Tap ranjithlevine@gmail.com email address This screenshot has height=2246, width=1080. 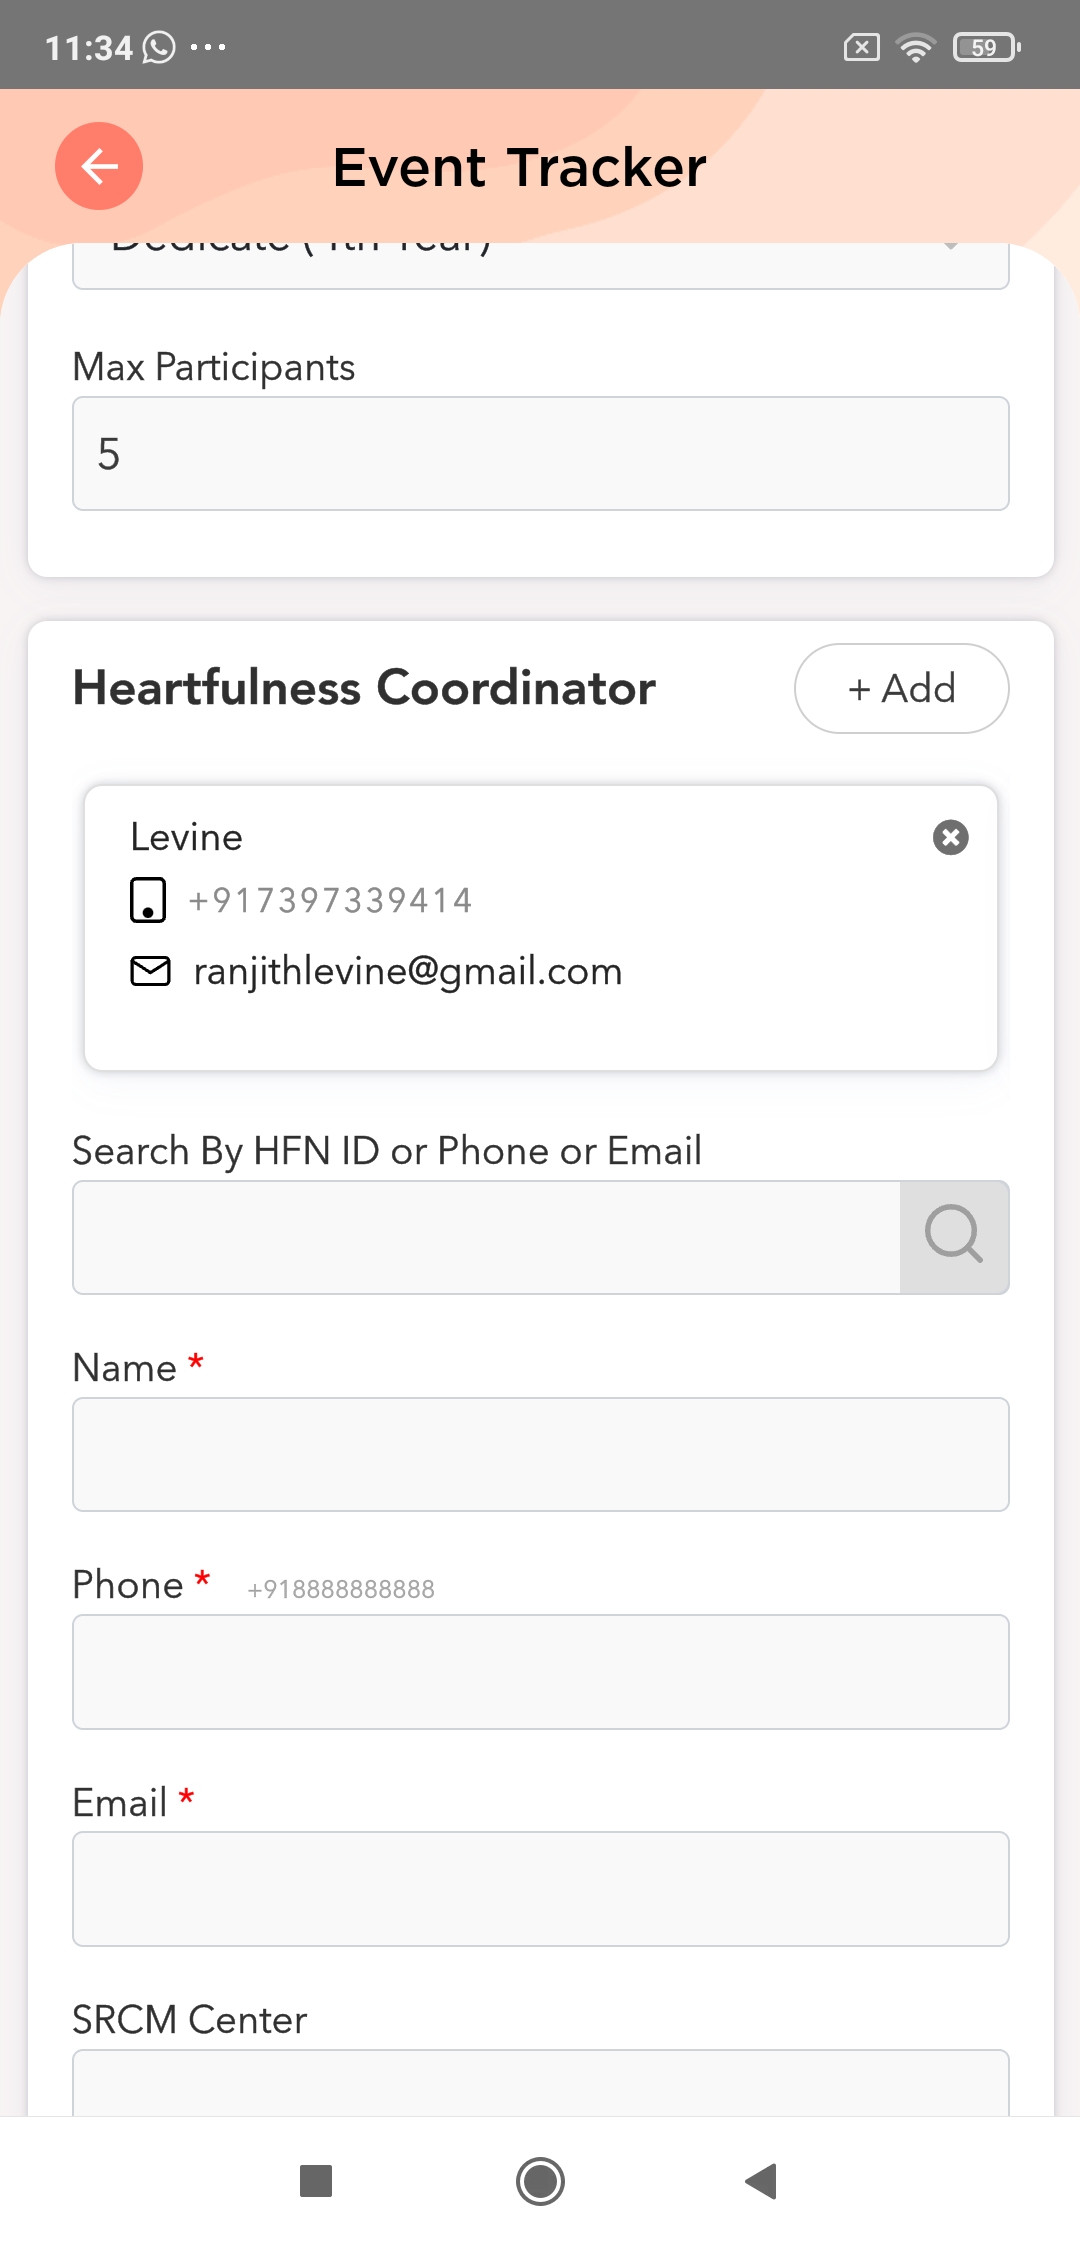[x=408, y=971]
